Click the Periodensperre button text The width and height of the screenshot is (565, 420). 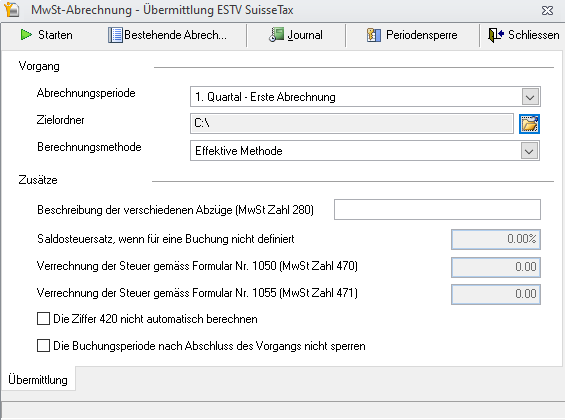tap(422, 35)
